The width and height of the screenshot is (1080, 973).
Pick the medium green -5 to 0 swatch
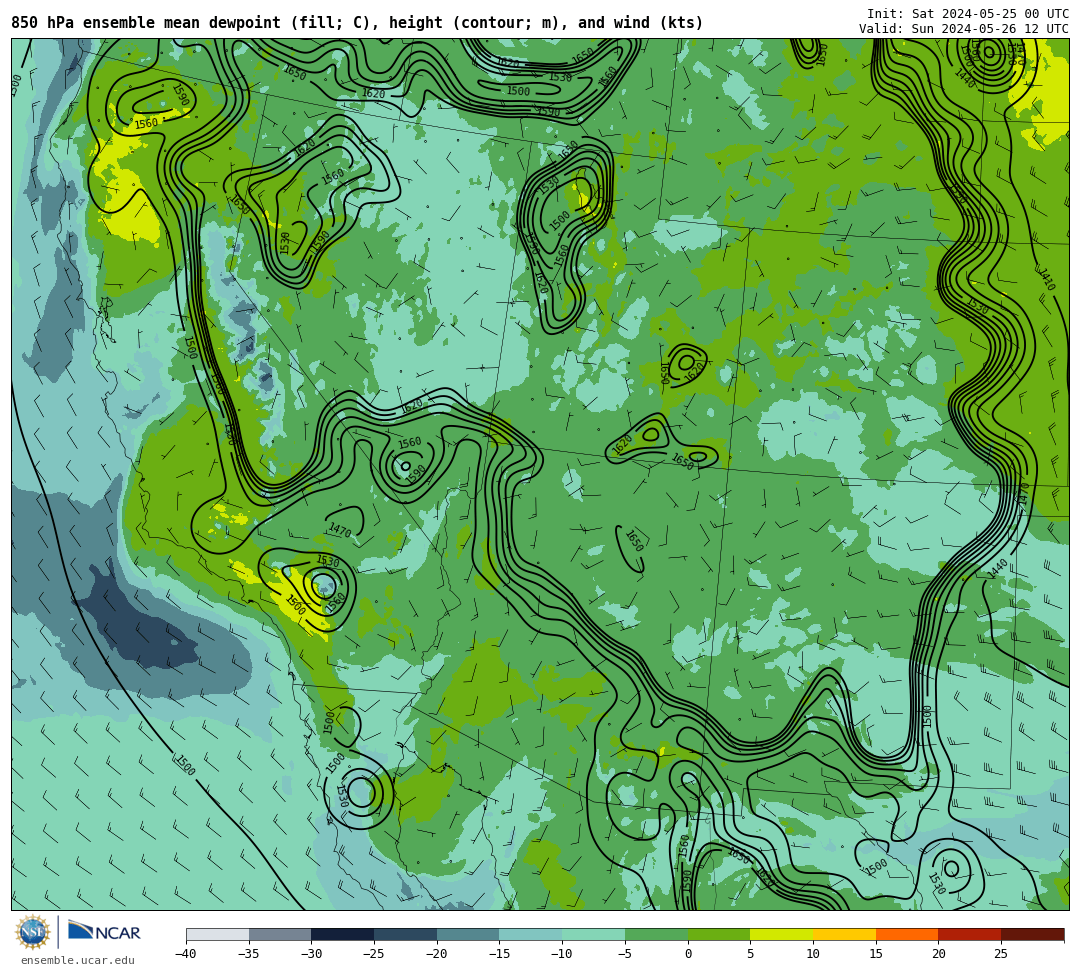(x=656, y=934)
